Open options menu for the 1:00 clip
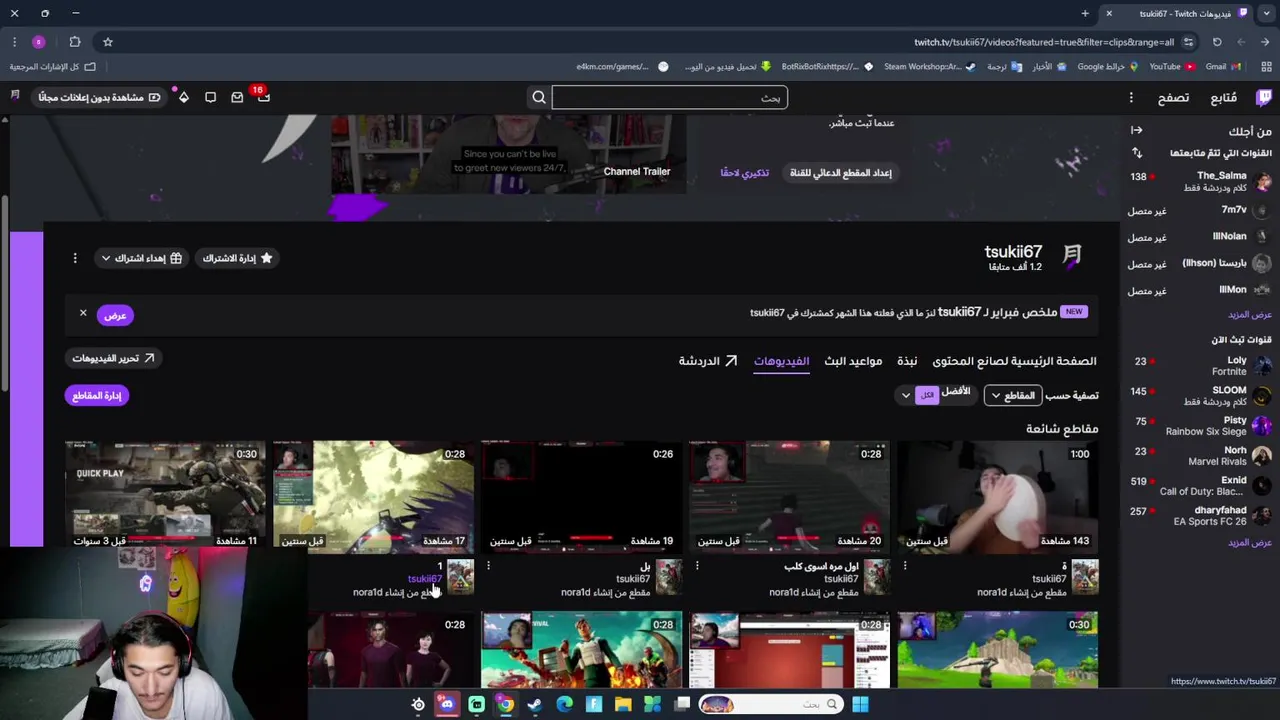Image resolution: width=1280 pixels, height=720 pixels. (905, 566)
